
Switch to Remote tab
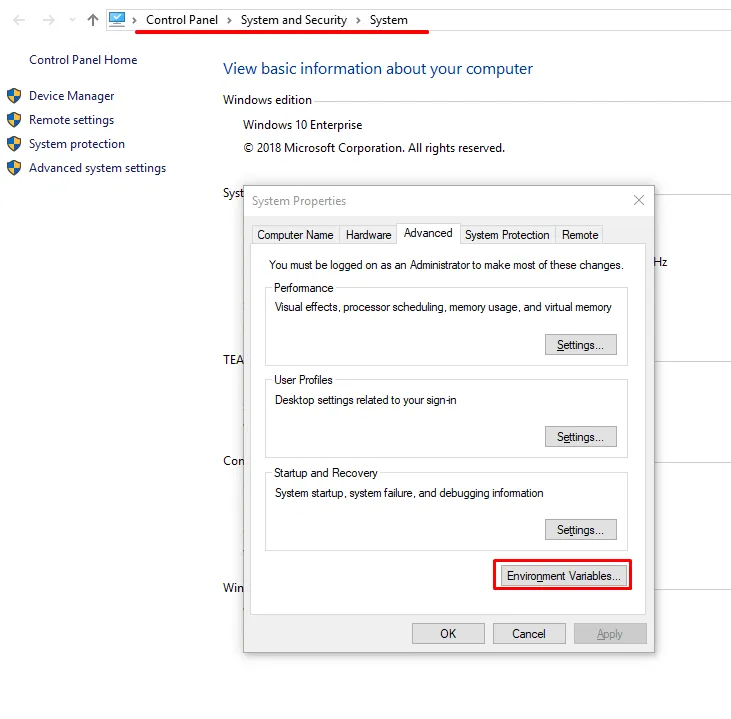pos(579,235)
